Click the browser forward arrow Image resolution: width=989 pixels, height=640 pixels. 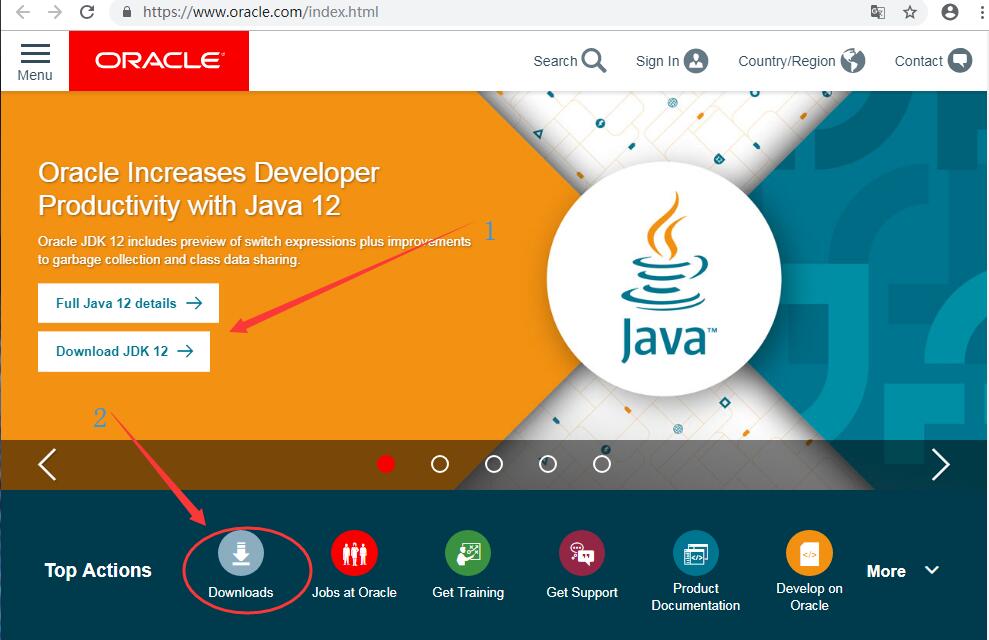tap(55, 12)
